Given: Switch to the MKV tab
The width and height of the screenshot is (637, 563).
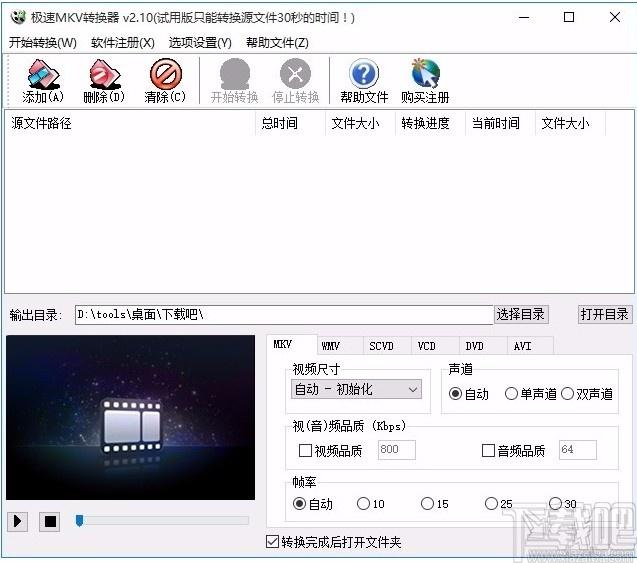Looking at the screenshot, I should tap(292, 344).
